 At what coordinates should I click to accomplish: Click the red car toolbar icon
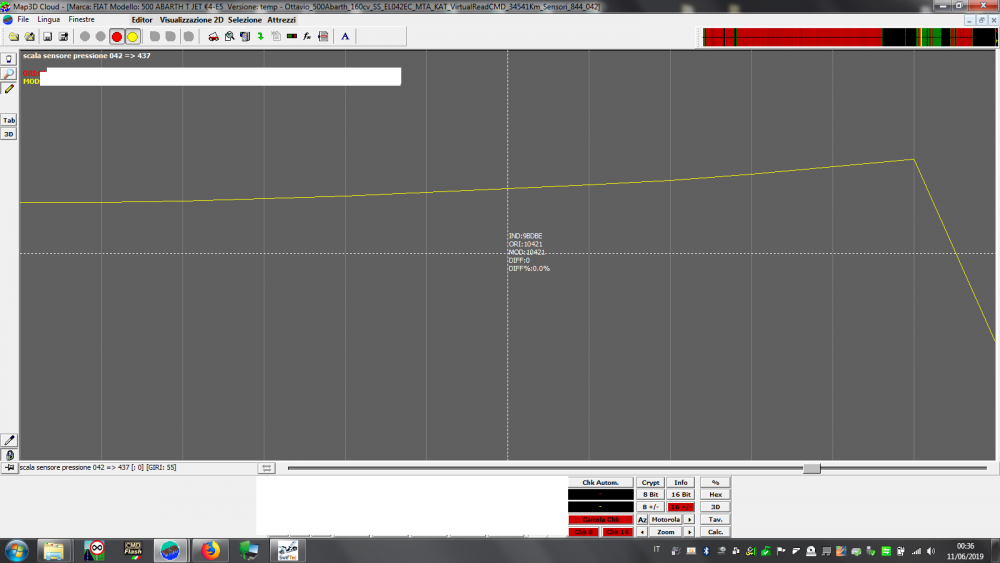tap(214, 36)
